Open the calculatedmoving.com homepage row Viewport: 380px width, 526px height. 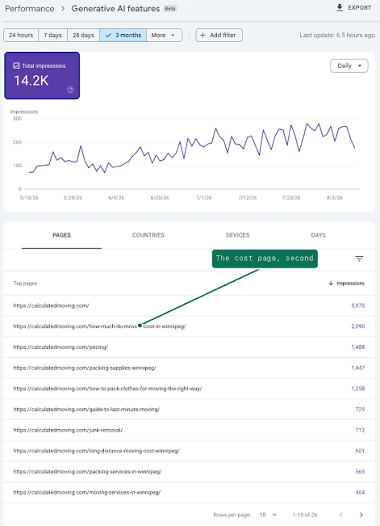(x=189, y=306)
